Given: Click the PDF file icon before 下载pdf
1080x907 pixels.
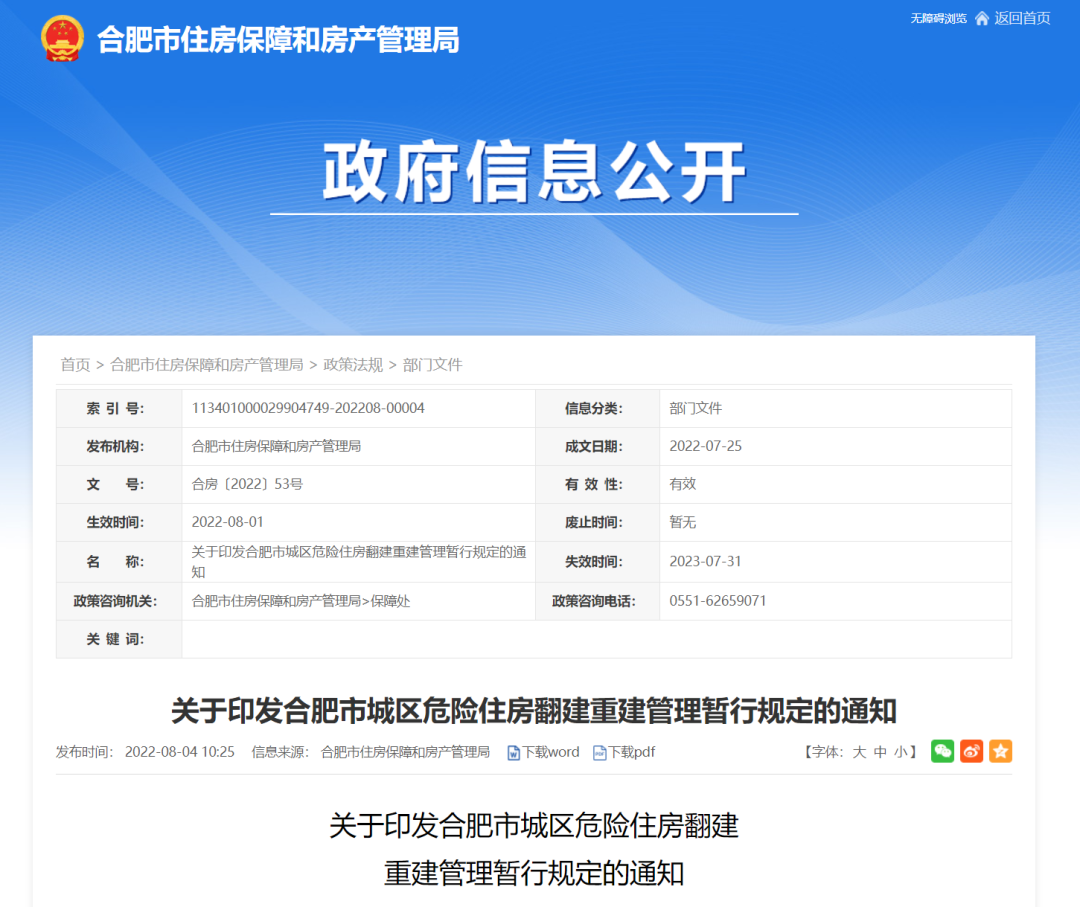Looking at the screenshot, I should coord(599,753).
